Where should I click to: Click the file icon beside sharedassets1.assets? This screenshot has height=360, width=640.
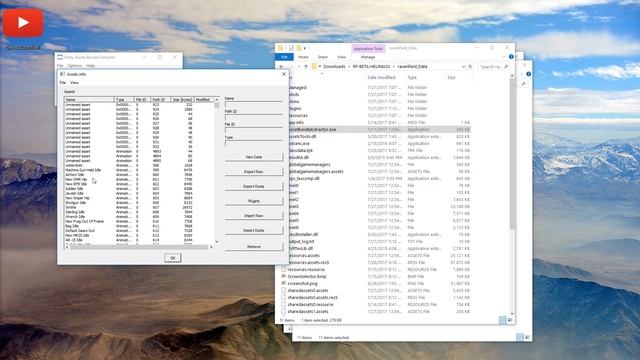(283, 311)
